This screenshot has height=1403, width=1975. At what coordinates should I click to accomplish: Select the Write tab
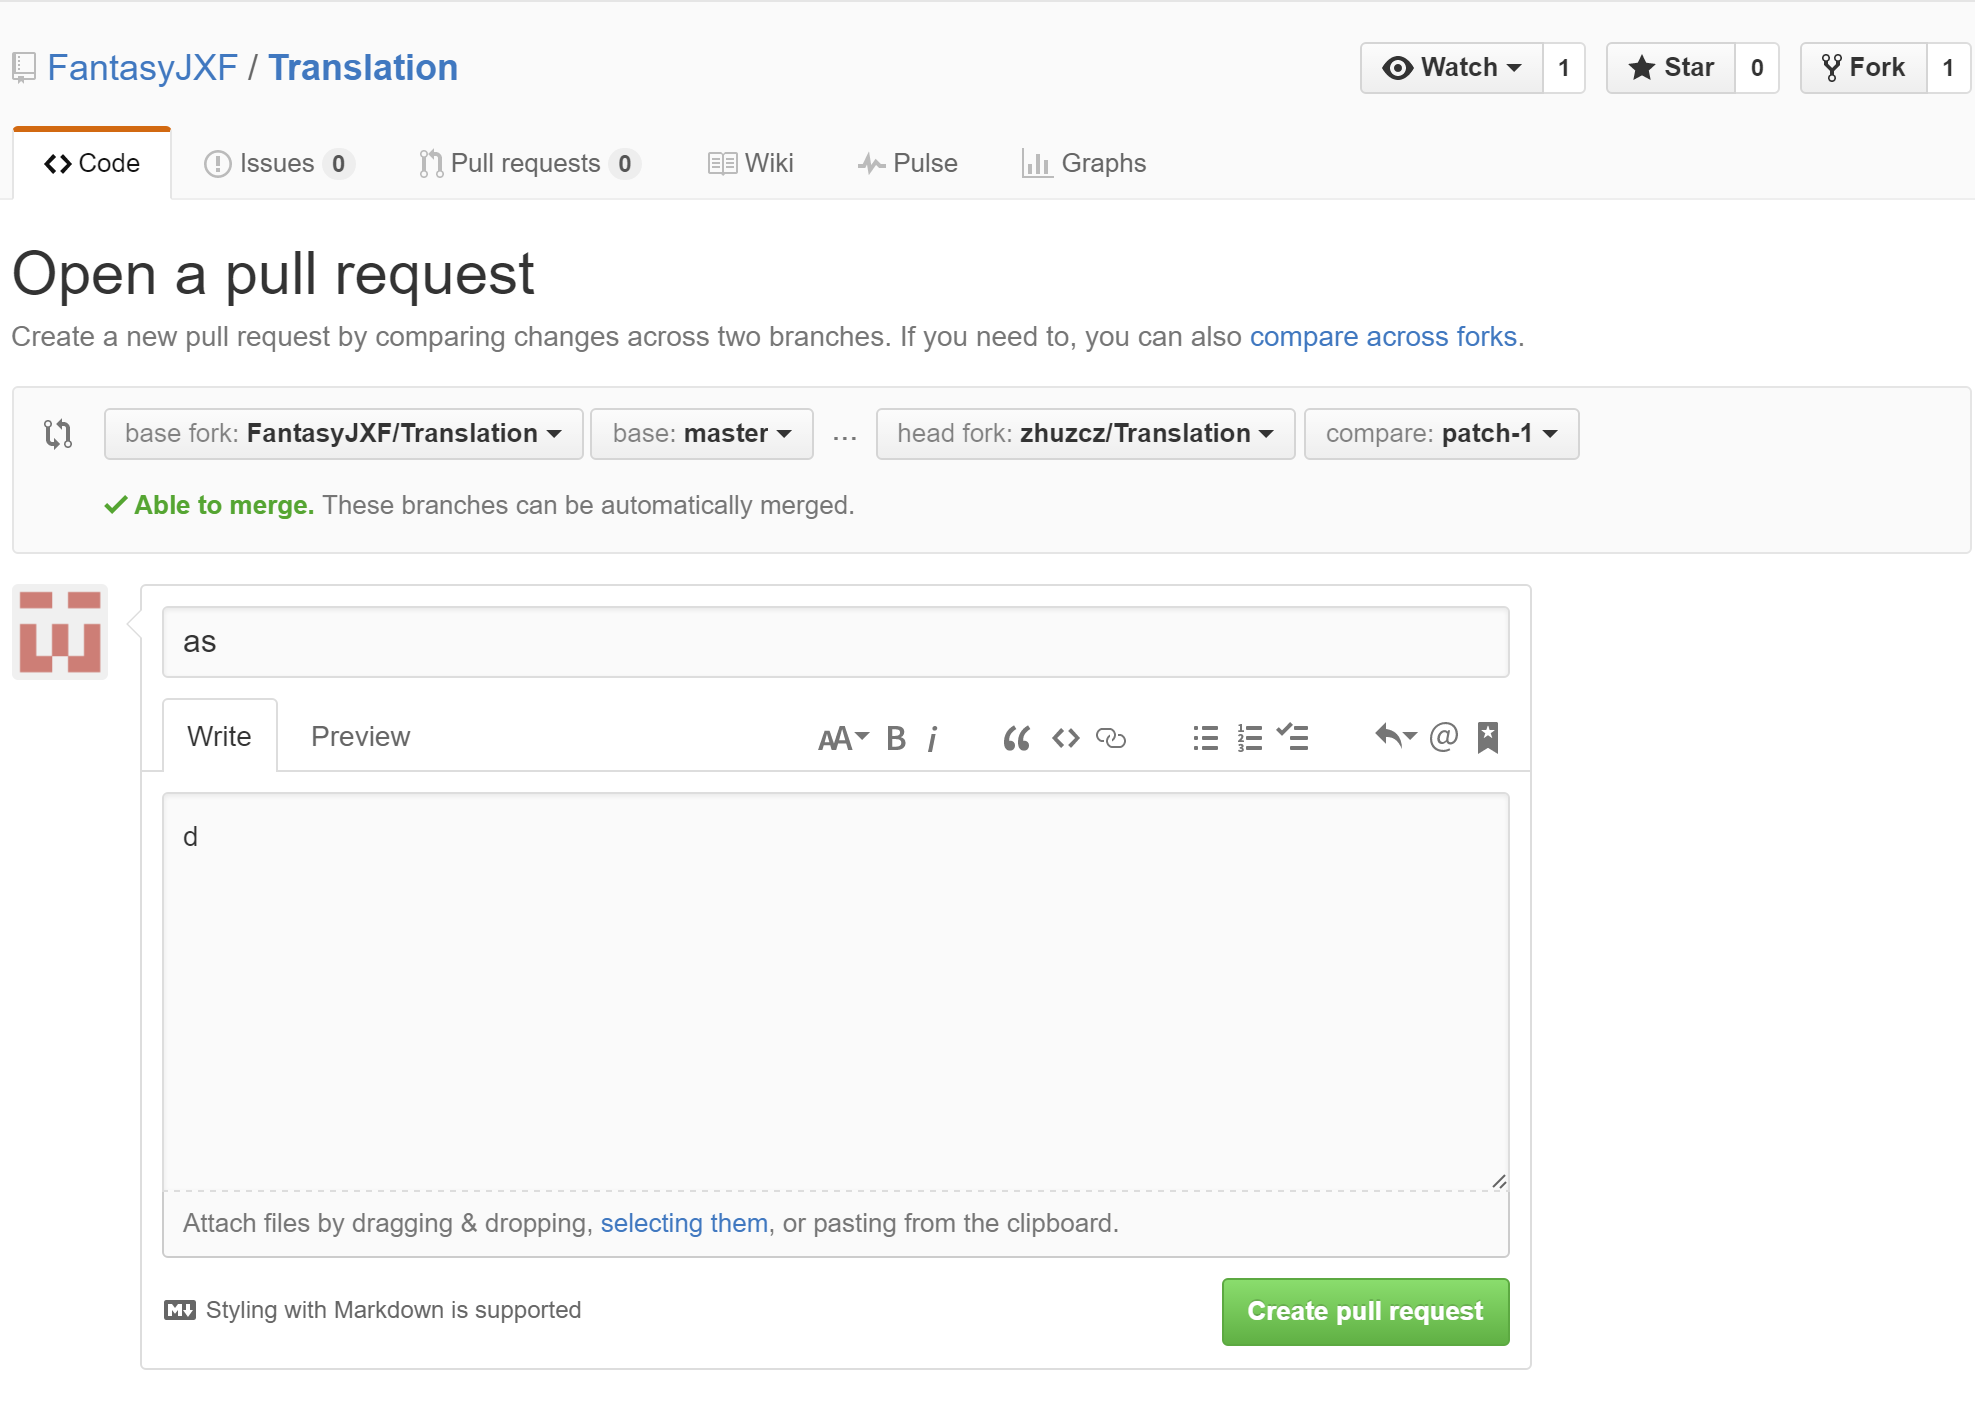point(219,736)
